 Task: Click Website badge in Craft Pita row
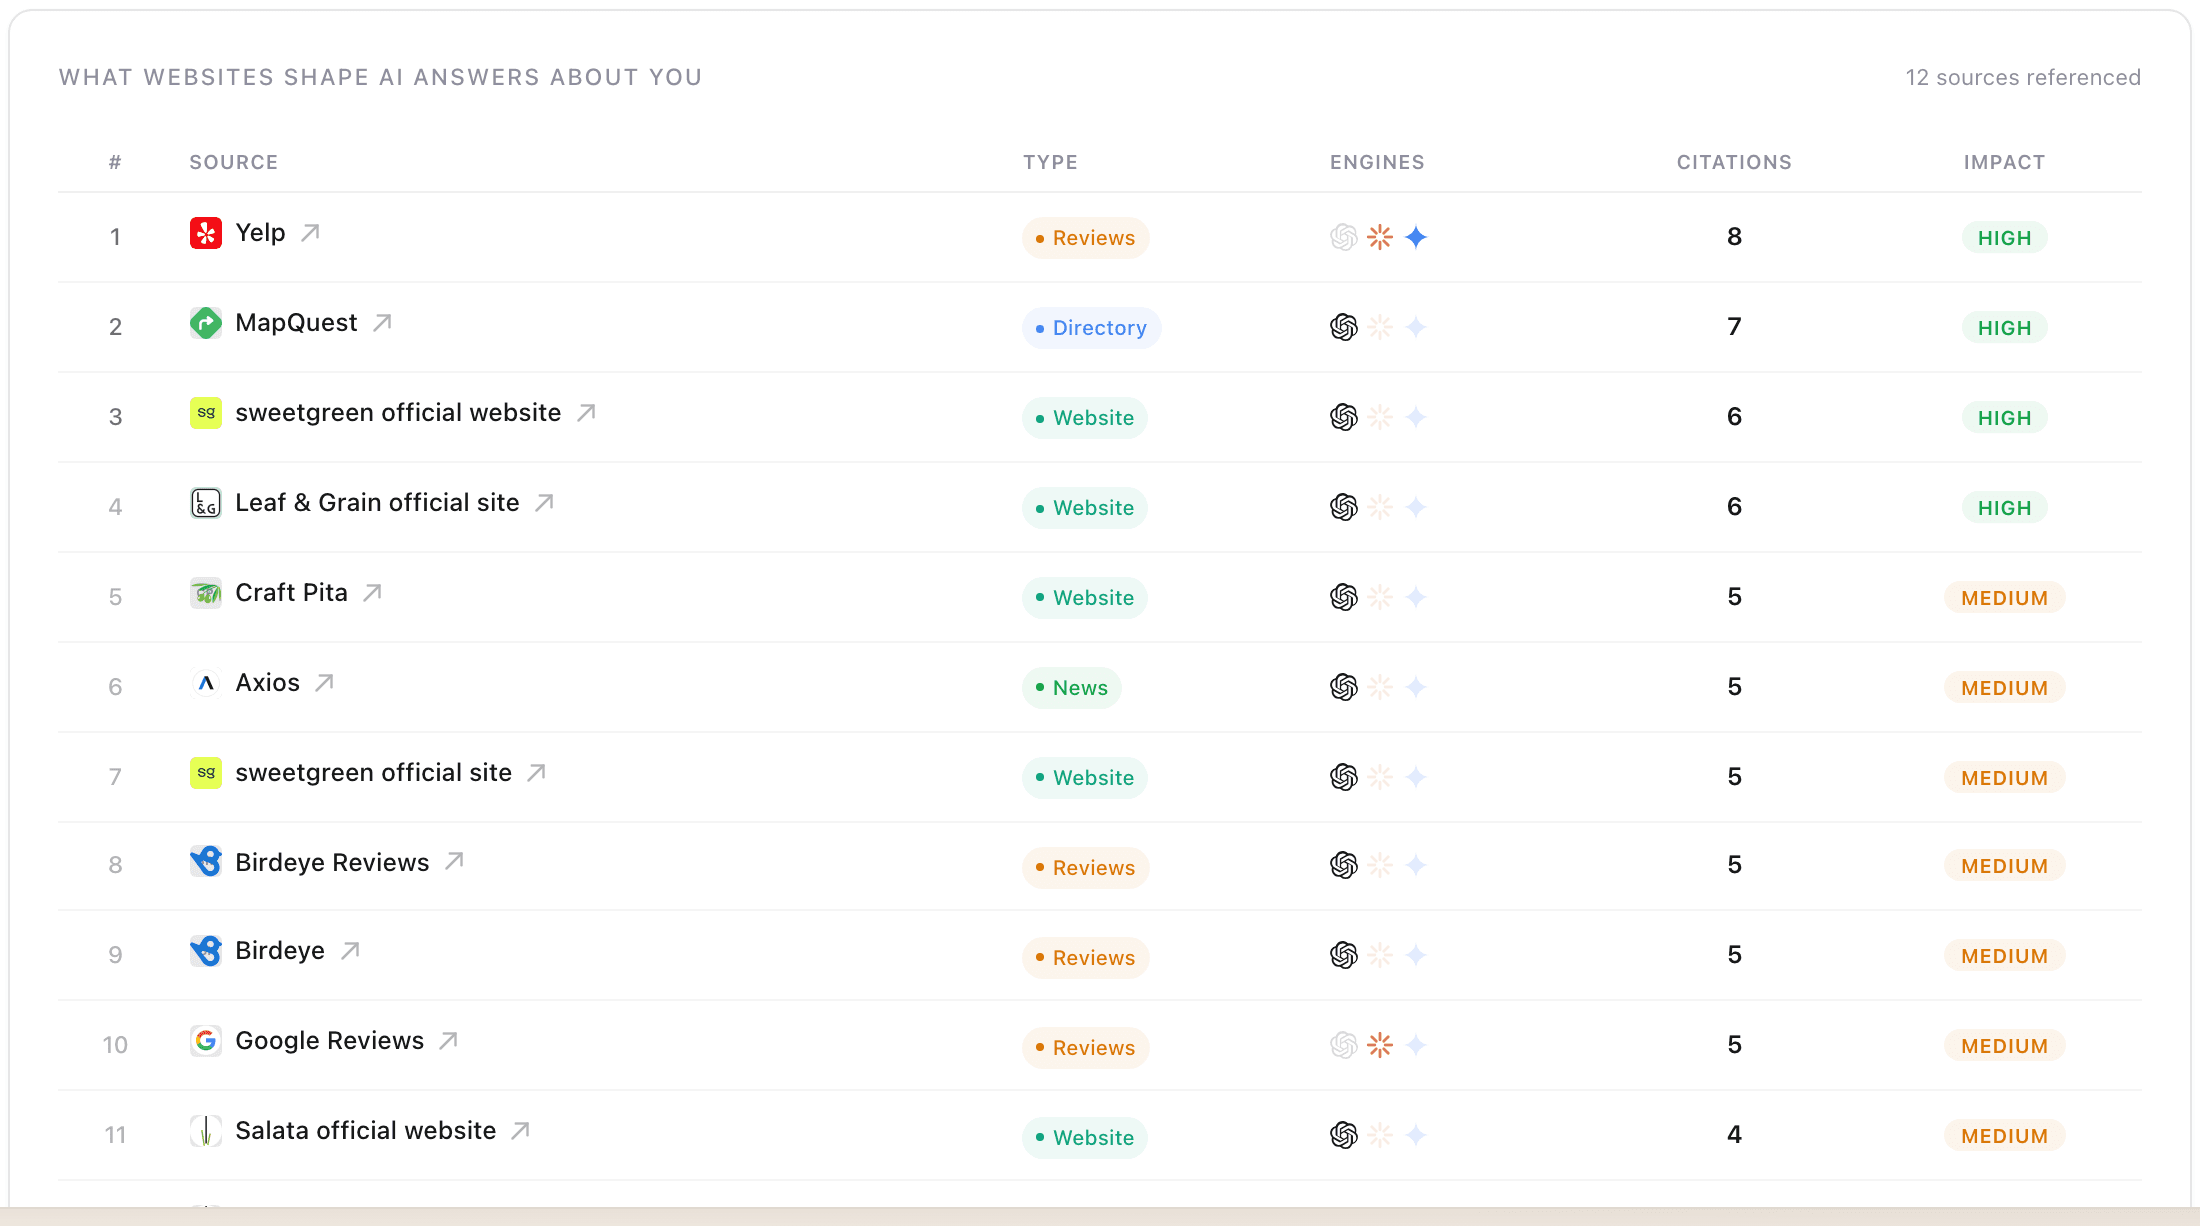click(1084, 598)
